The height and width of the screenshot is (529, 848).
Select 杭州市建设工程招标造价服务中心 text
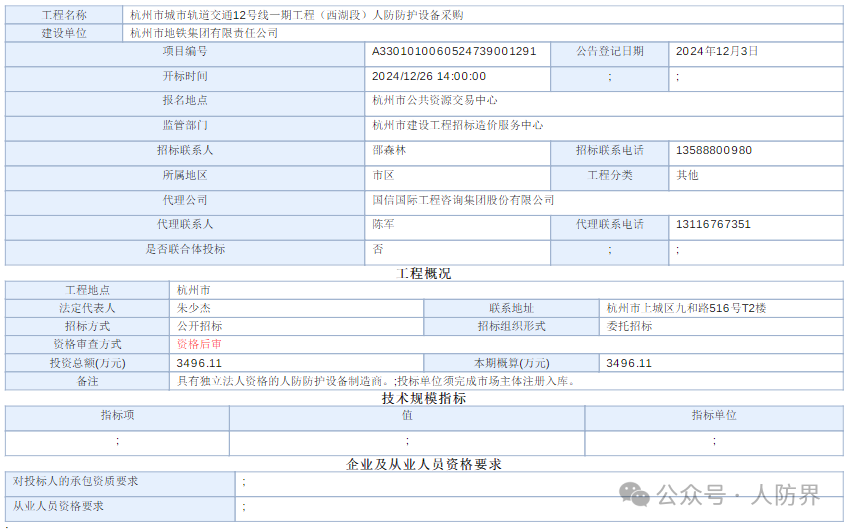click(x=458, y=125)
